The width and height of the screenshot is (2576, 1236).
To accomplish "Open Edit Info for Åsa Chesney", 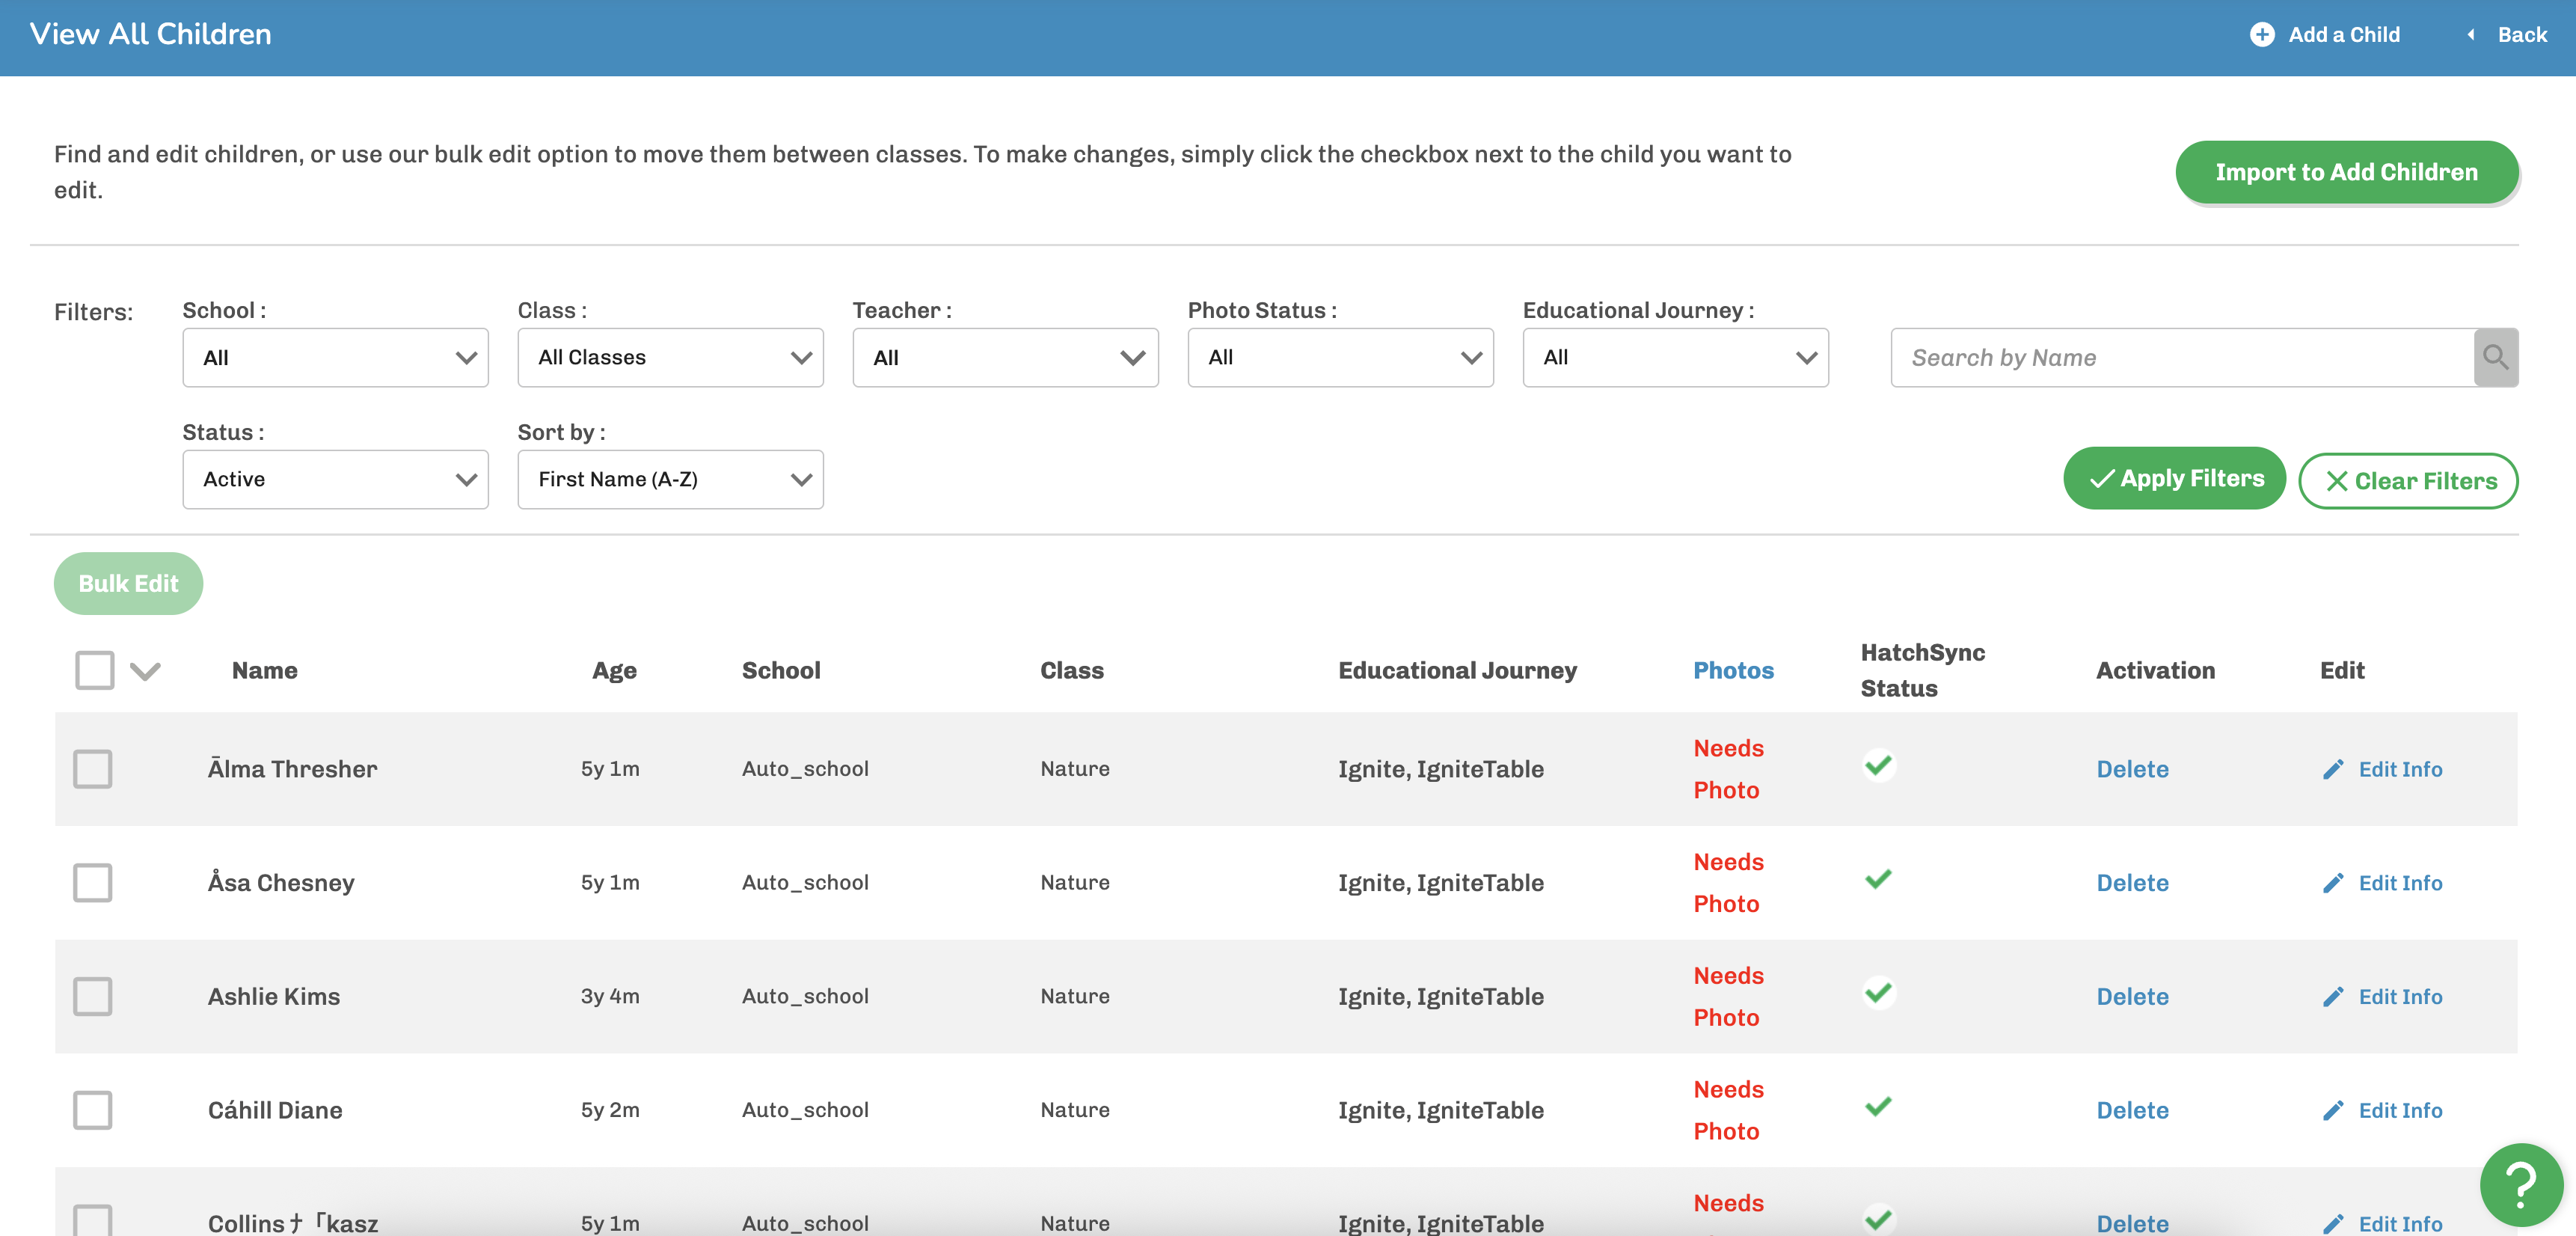I will point(2400,883).
